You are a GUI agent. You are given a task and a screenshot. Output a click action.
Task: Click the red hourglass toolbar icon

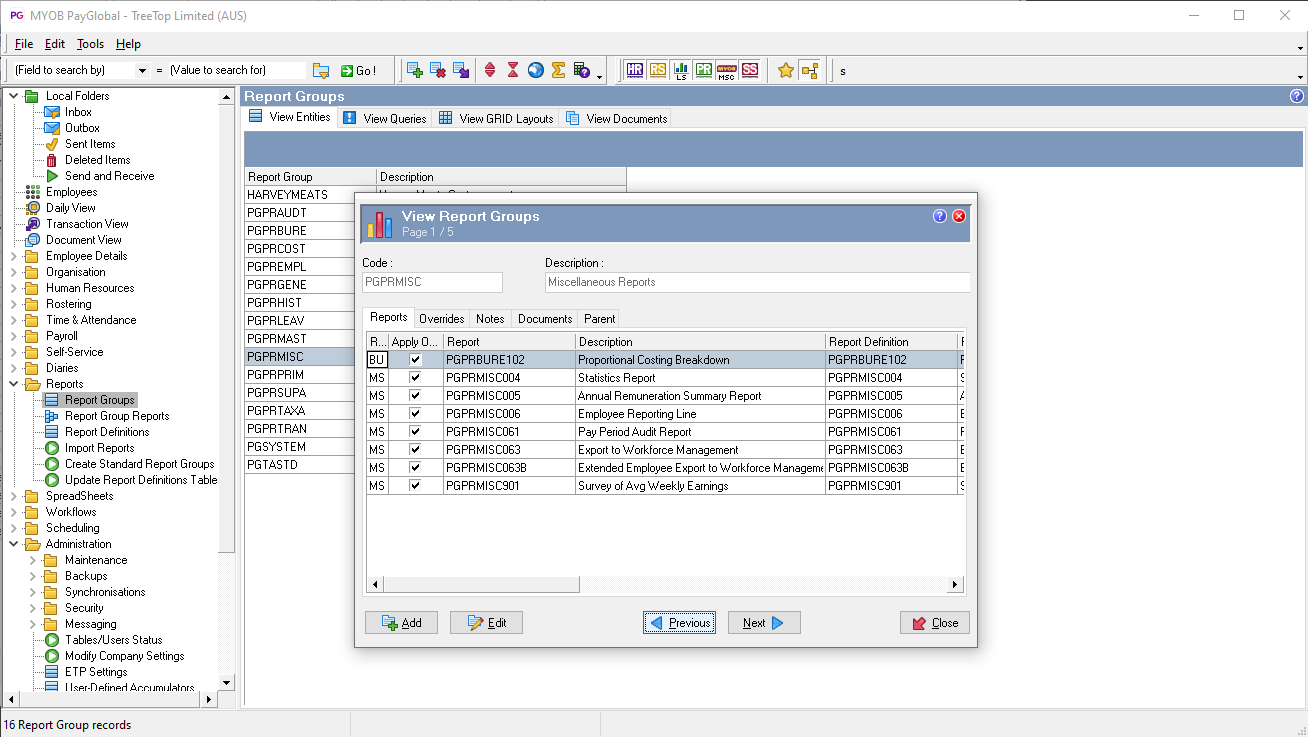[513, 70]
